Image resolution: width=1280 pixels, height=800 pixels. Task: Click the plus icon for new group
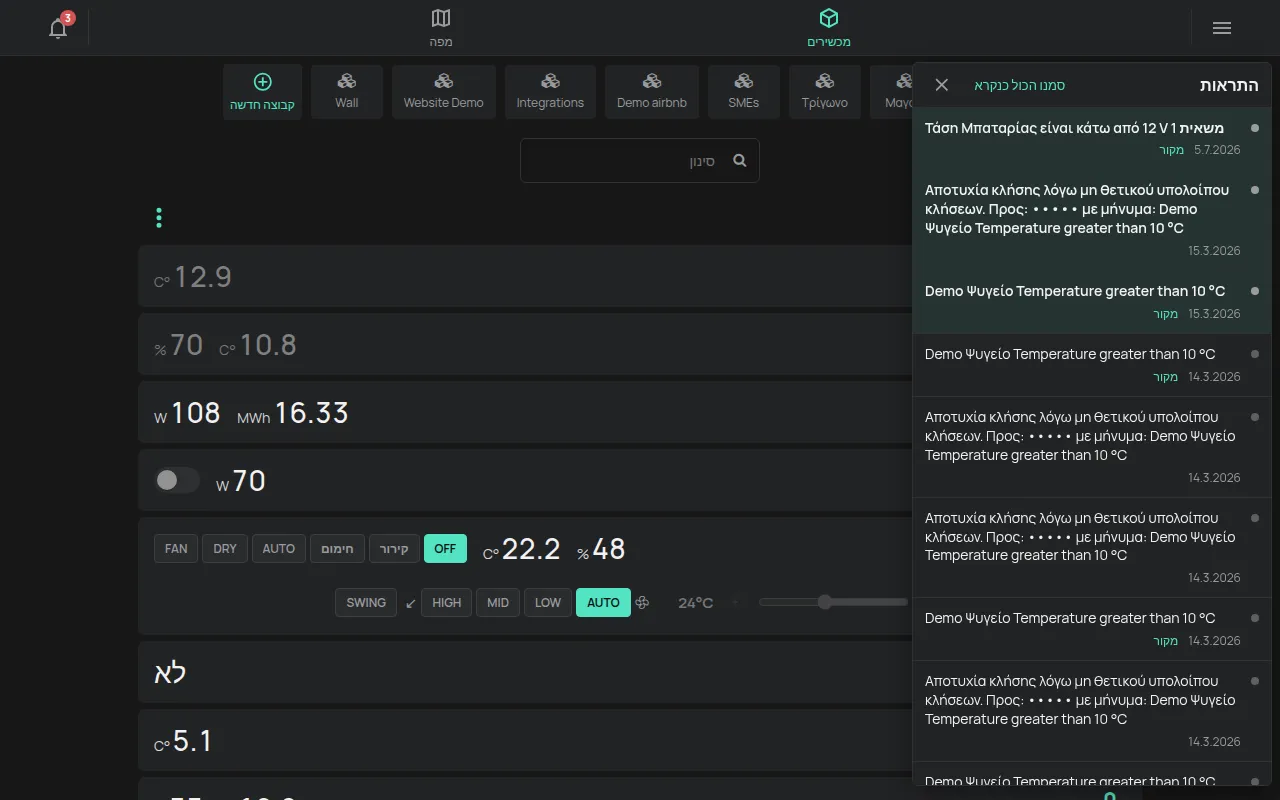pyautogui.click(x=263, y=82)
